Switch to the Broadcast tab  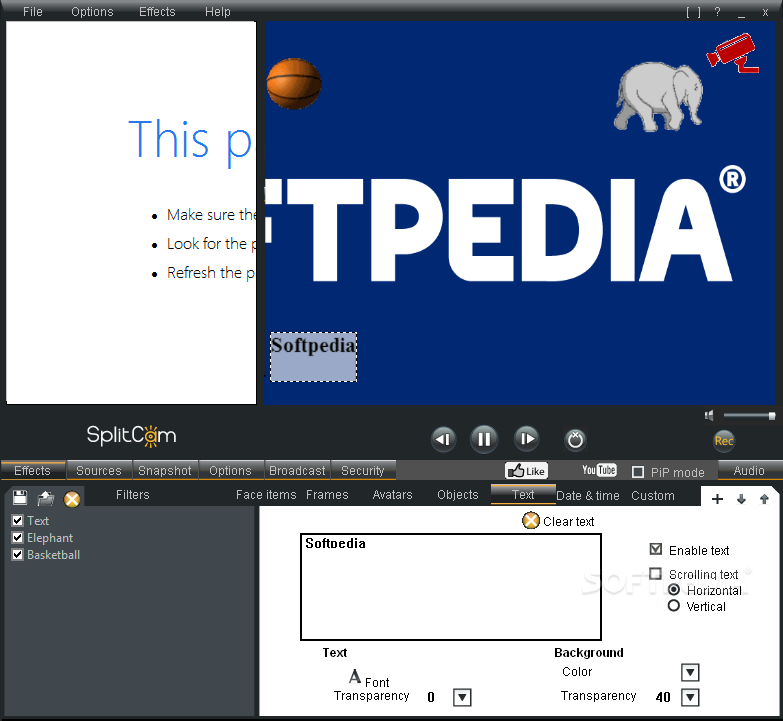point(297,470)
